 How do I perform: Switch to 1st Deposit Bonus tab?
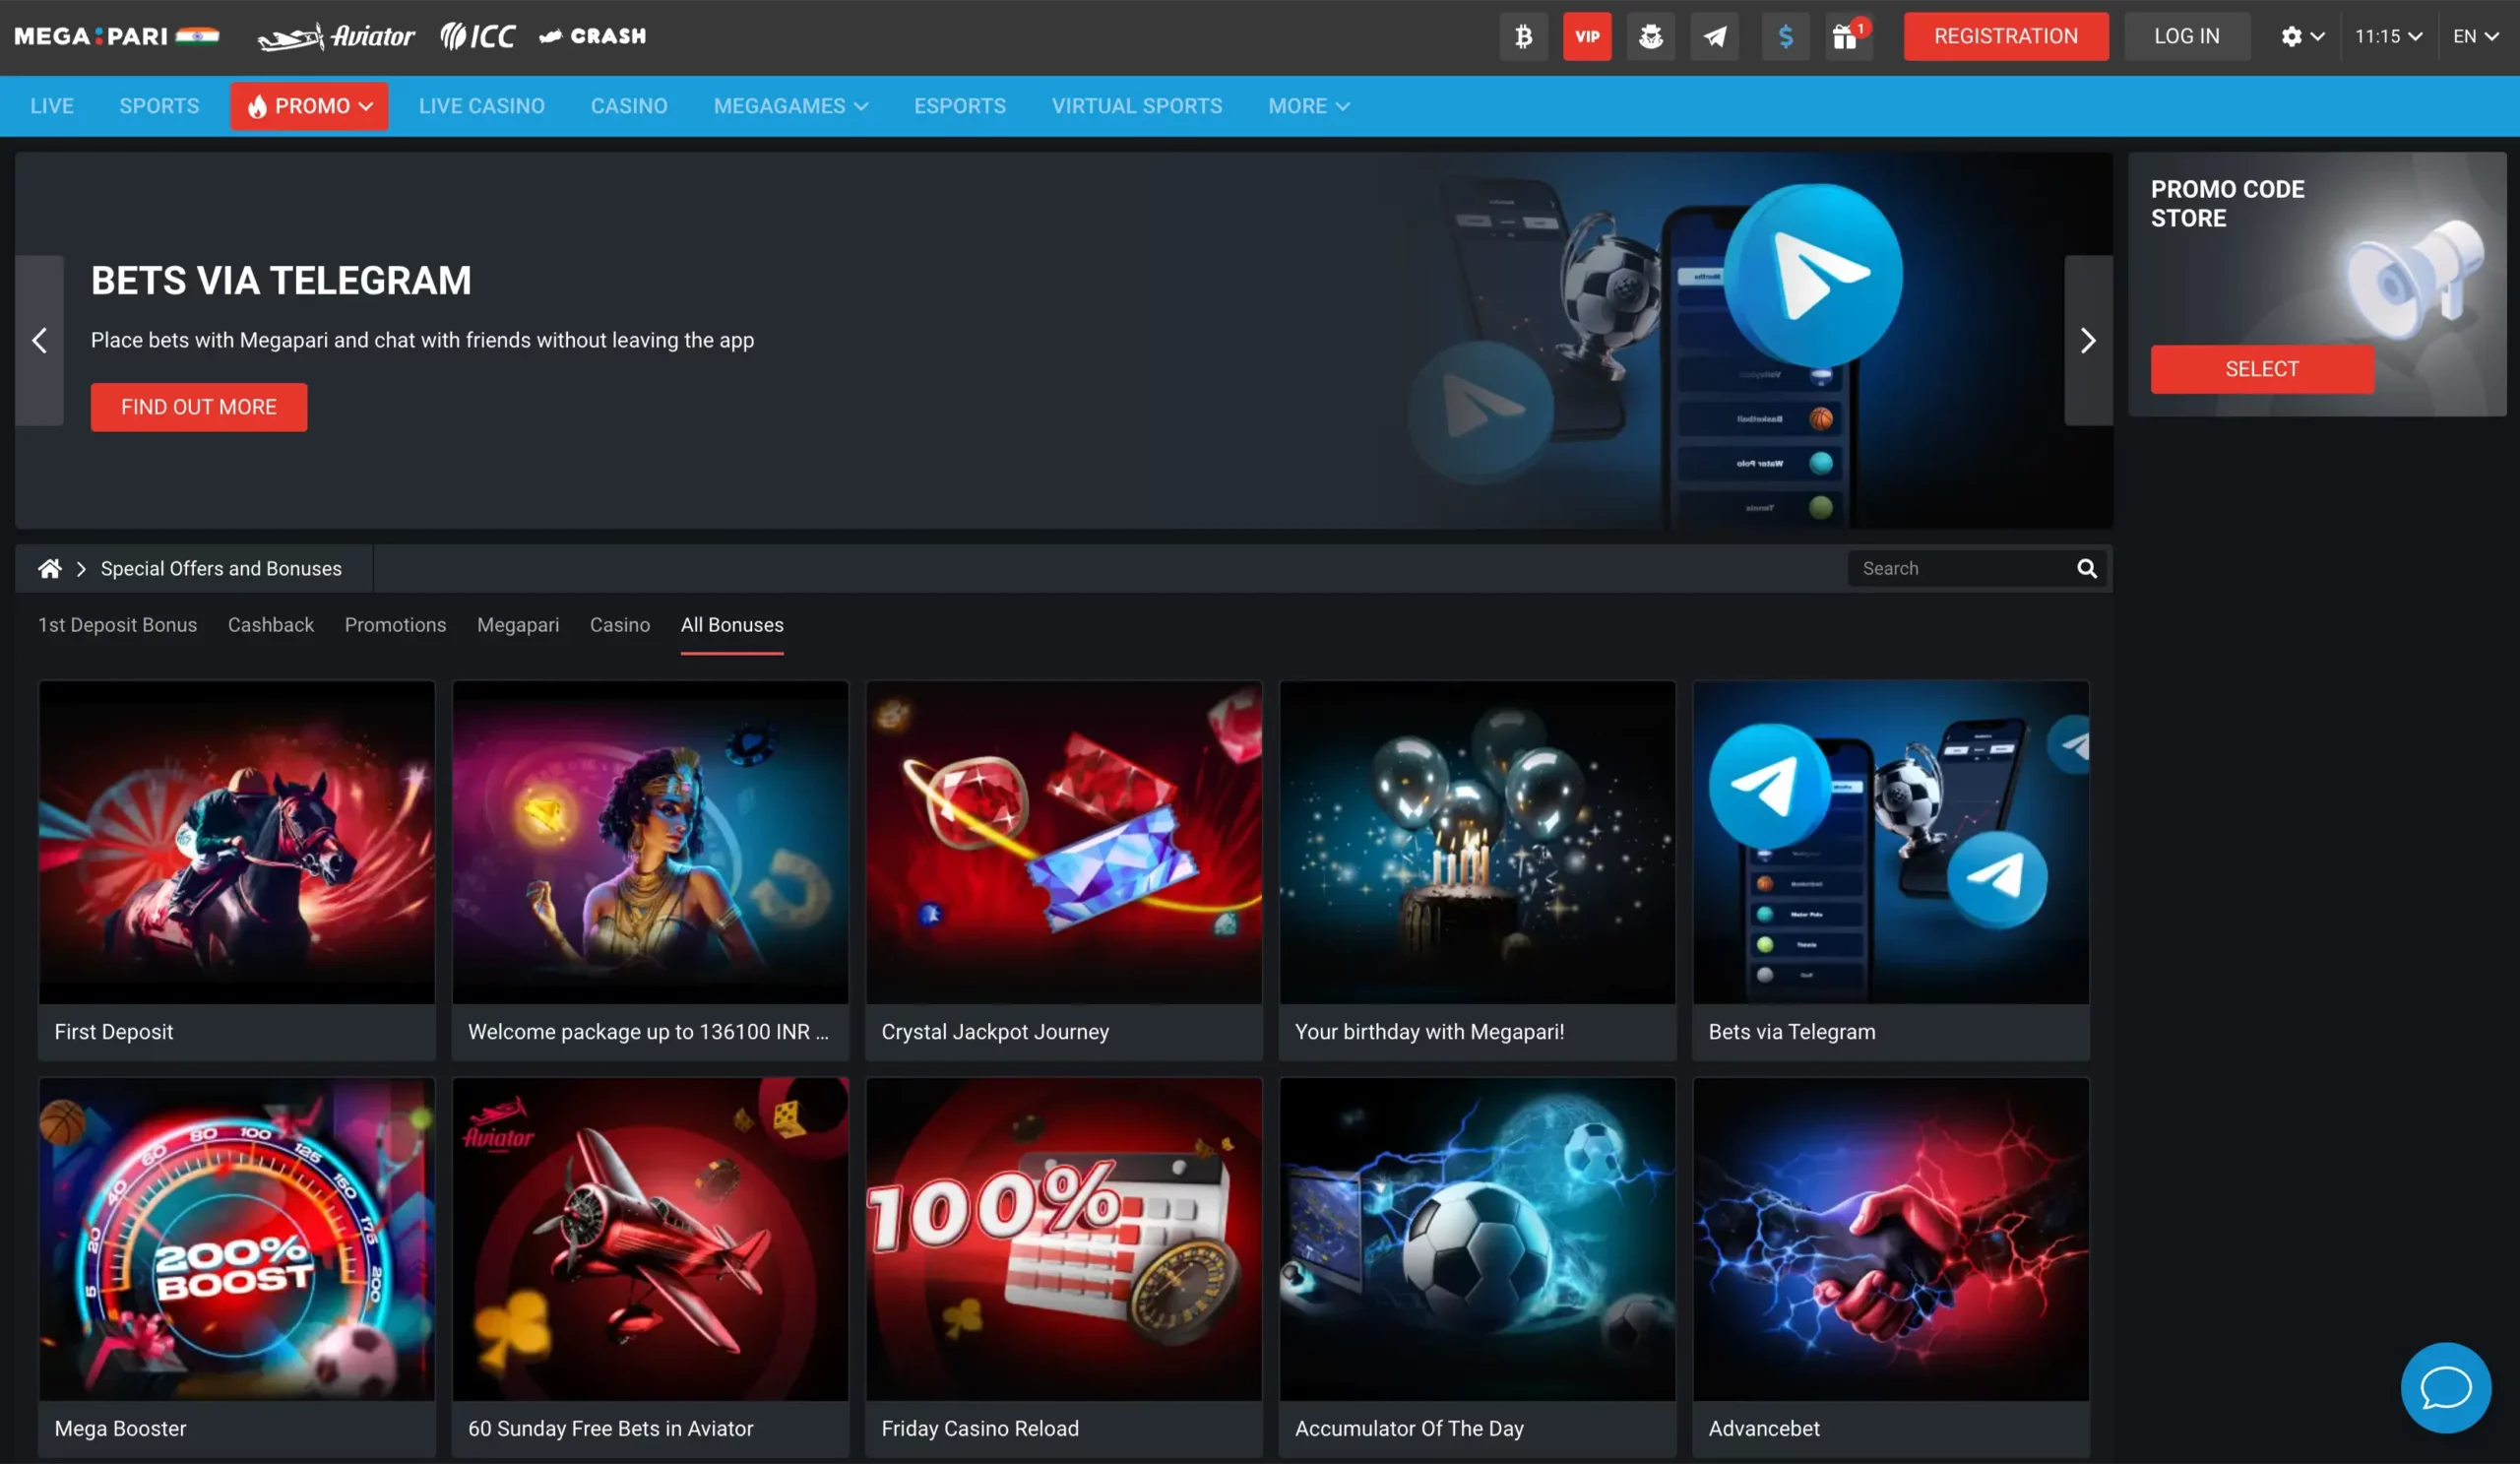[117, 625]
